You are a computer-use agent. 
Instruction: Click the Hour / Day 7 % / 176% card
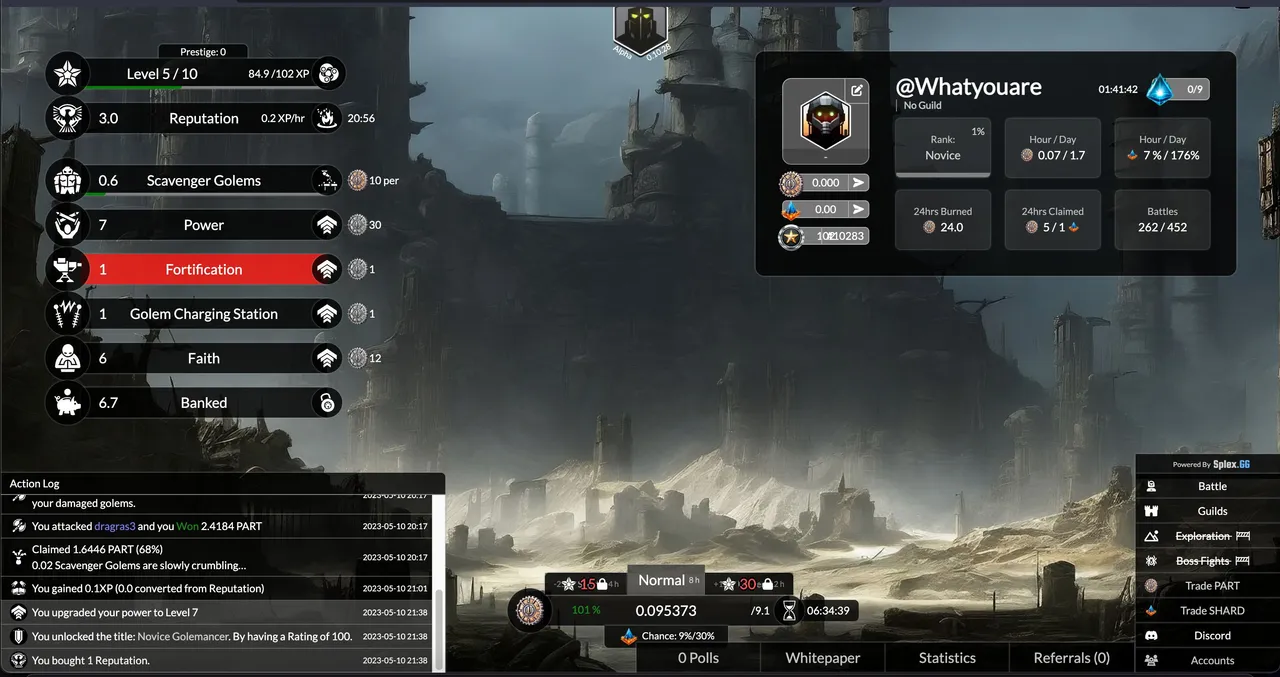pos(1163,148)
